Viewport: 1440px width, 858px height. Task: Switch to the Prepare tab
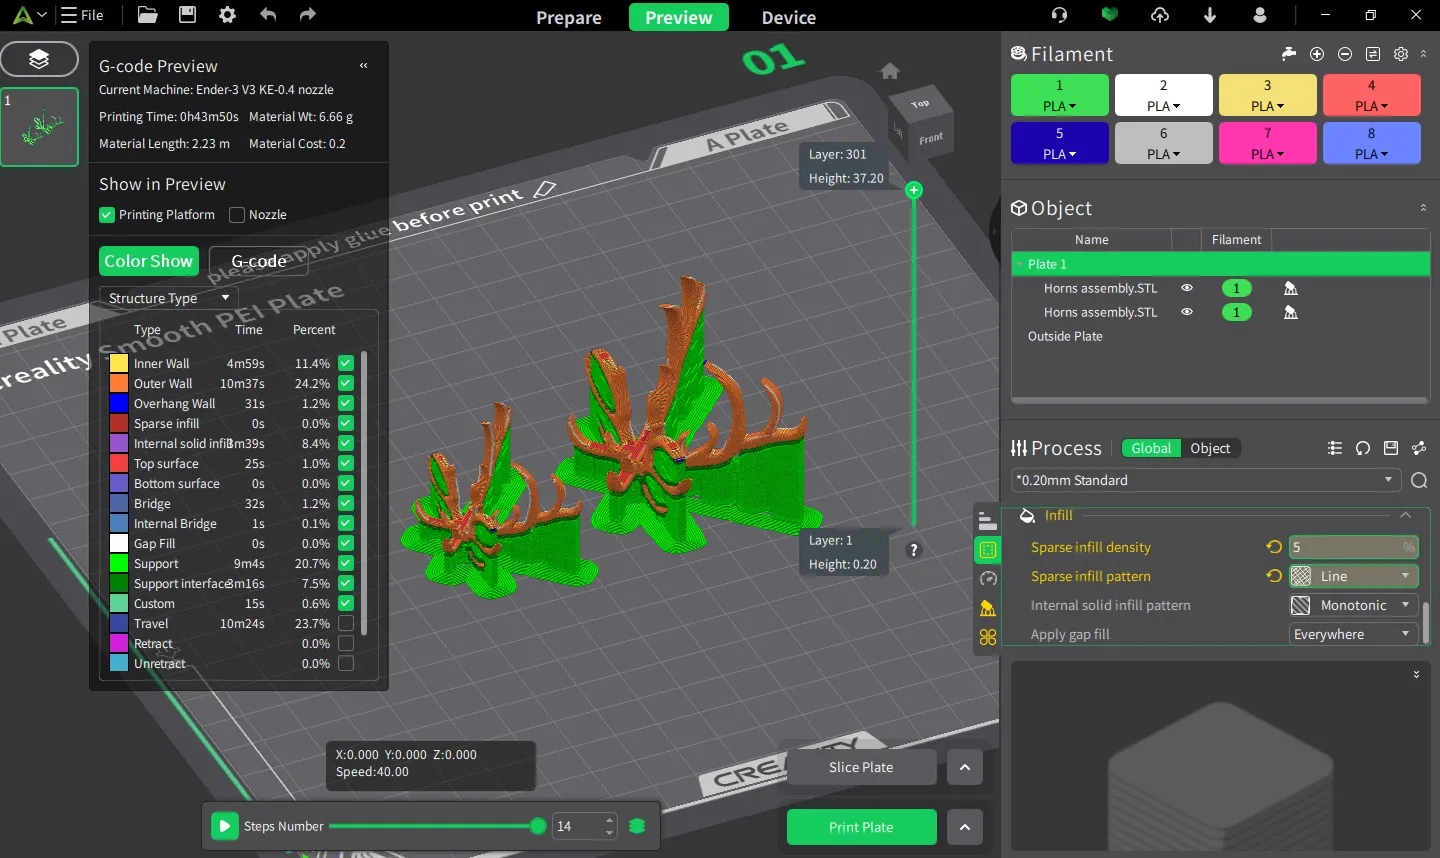(x=568, y=18)
